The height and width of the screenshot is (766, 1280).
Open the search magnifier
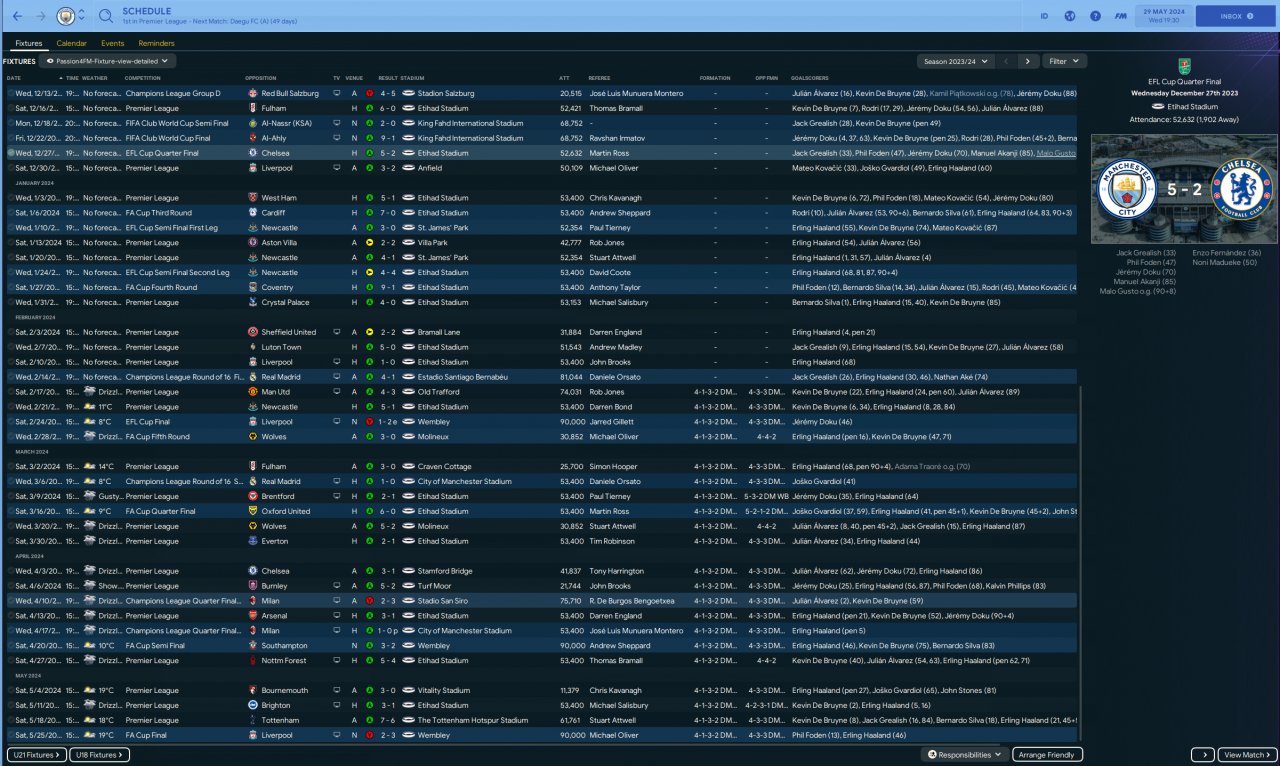coord(106,16)
